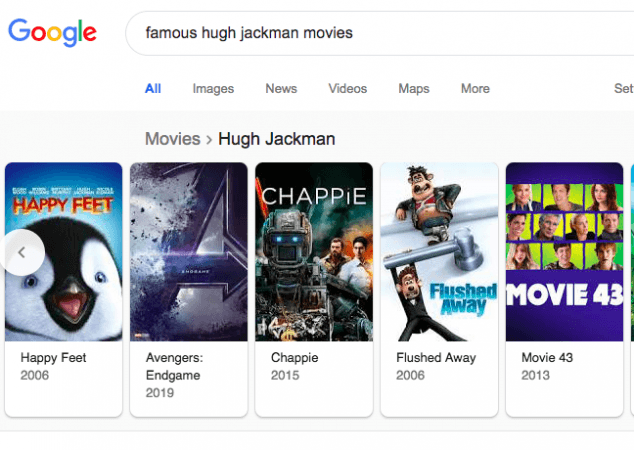The height and width of the screenshot is (450, 634).
Task: Click the Chappie title text
Action: (294, 358)
